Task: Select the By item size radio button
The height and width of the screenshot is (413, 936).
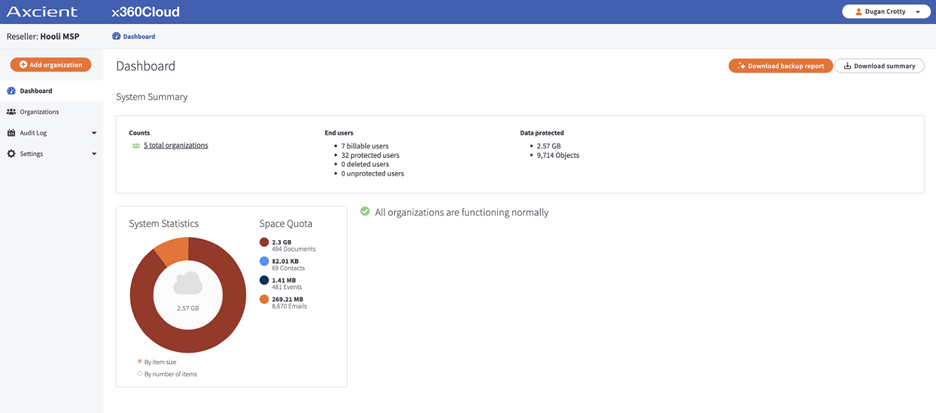Action: click(139, 361)
